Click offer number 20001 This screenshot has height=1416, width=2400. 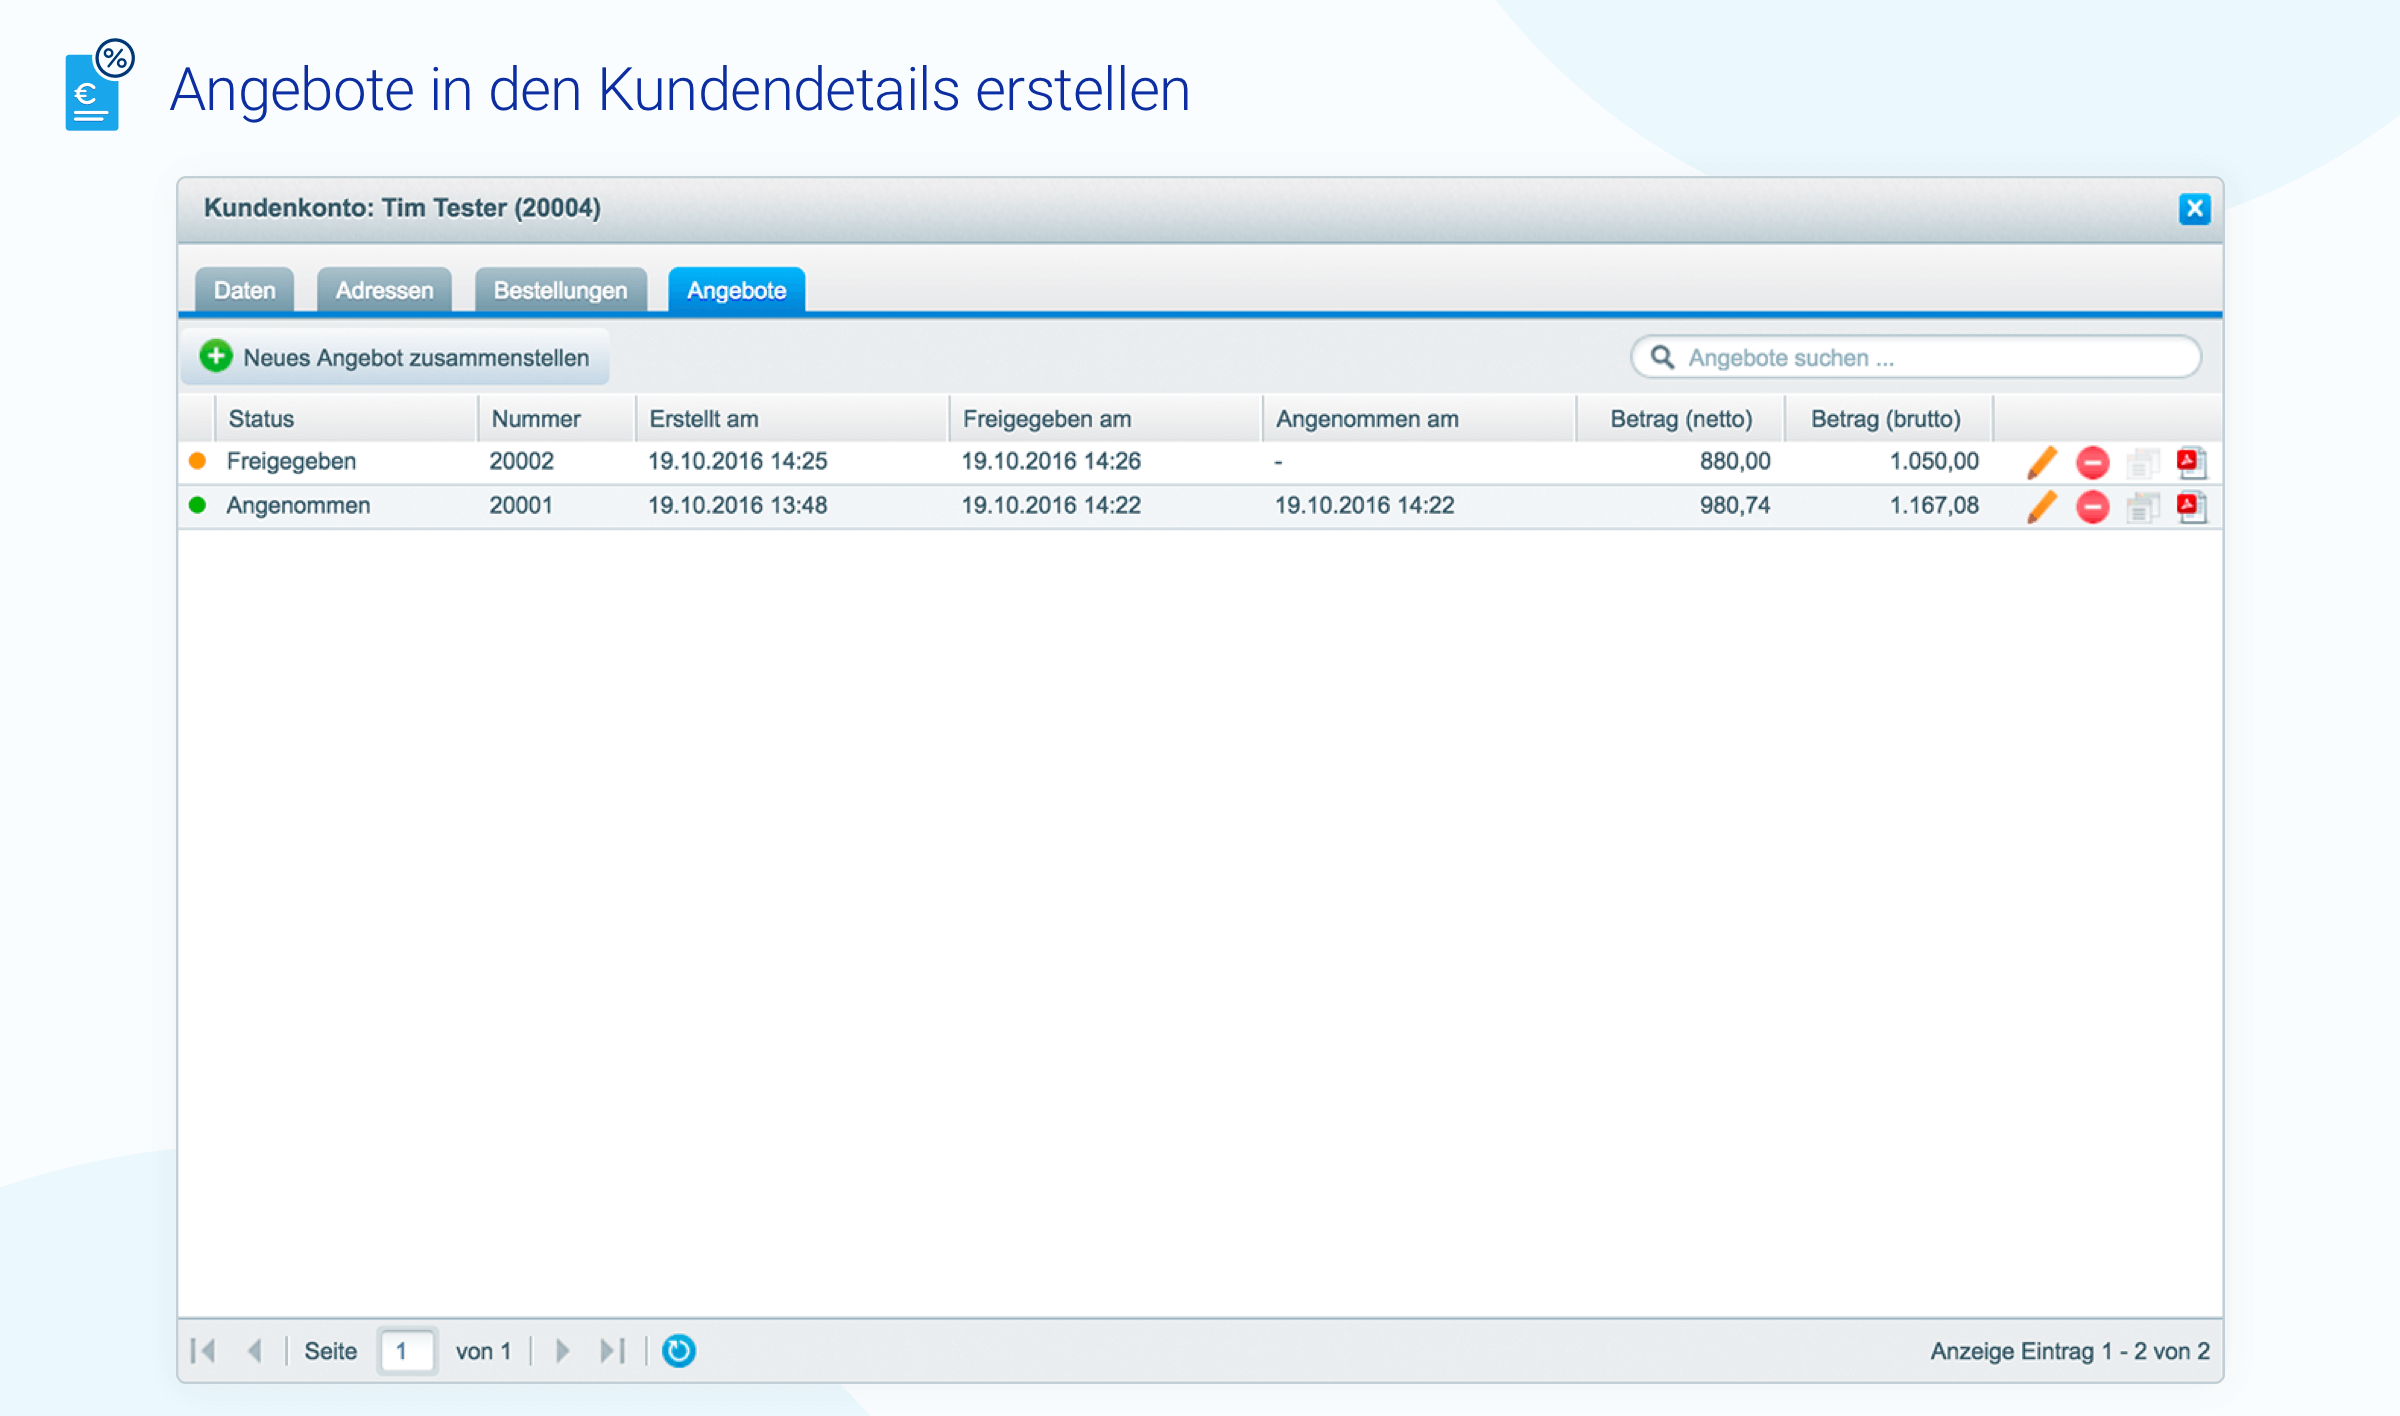pyautogui.click(x=521, y=505)
